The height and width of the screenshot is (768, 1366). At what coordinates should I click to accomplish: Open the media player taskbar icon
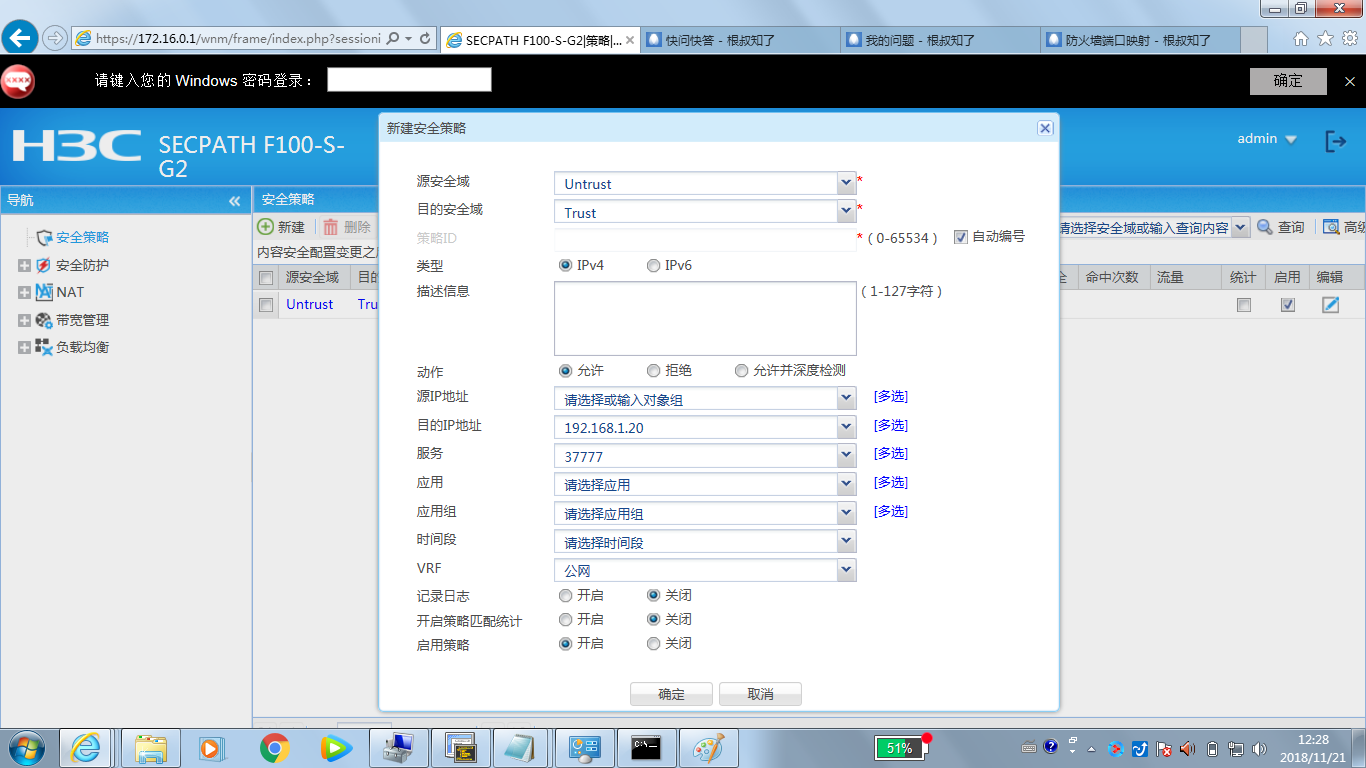tap(212, 748)
